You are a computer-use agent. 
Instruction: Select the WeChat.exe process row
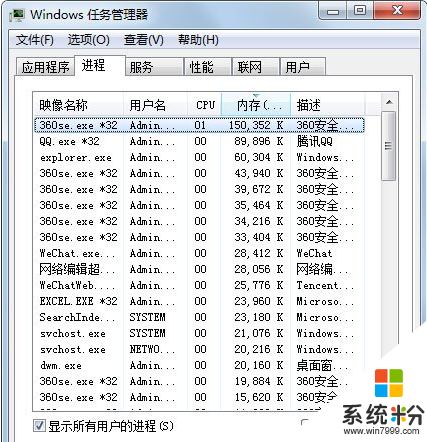199,253
